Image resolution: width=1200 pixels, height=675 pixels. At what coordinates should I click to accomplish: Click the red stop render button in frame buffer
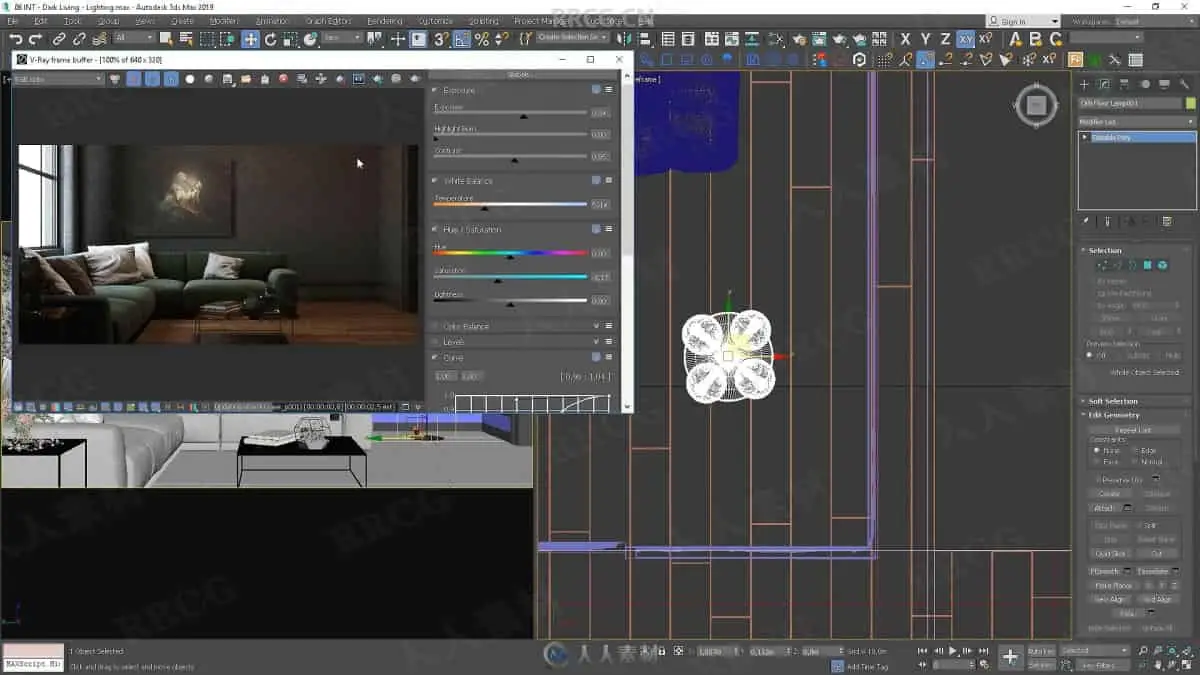tap(283, 79)
